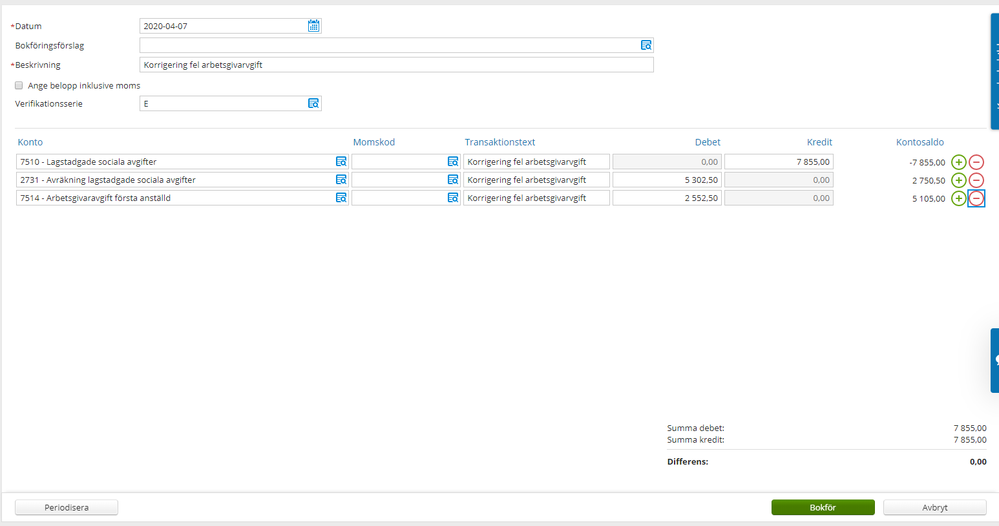Remove the 7510 Lagstadgade sociala avgifter row
This screenshot has height=526, width=999.
coord(976,162)
